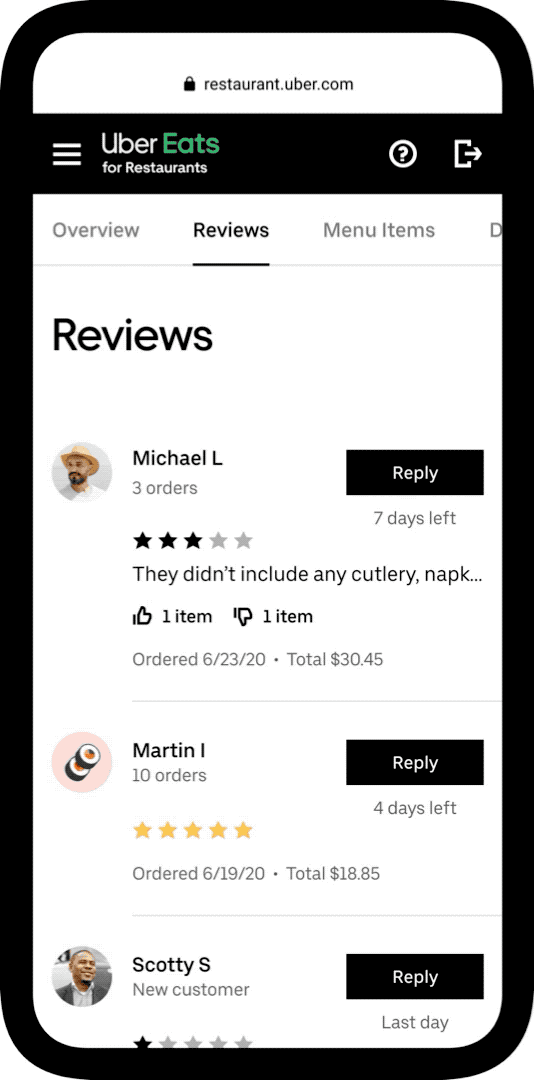Click Martin I's five gold stars
Screen dimensions: 534x1080
click(192, 831)
